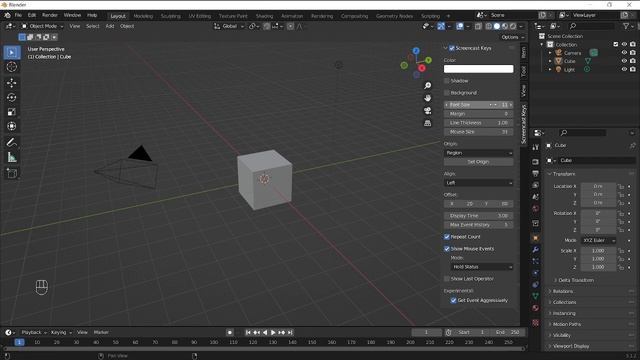
Task: Open the XYZ Euler rotation mode dropdown
Action: [x=598, y=240]
